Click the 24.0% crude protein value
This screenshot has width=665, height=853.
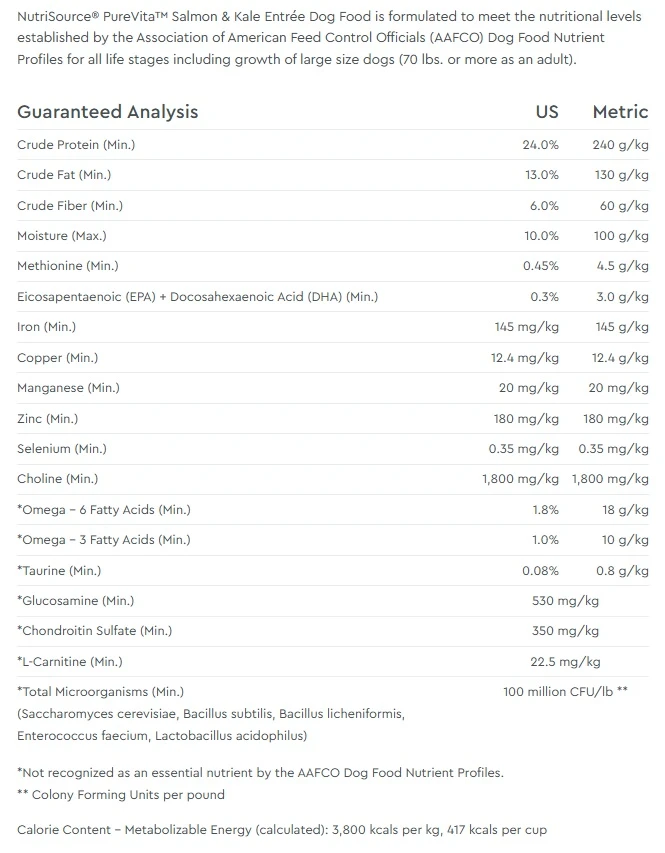coord(540,145)
